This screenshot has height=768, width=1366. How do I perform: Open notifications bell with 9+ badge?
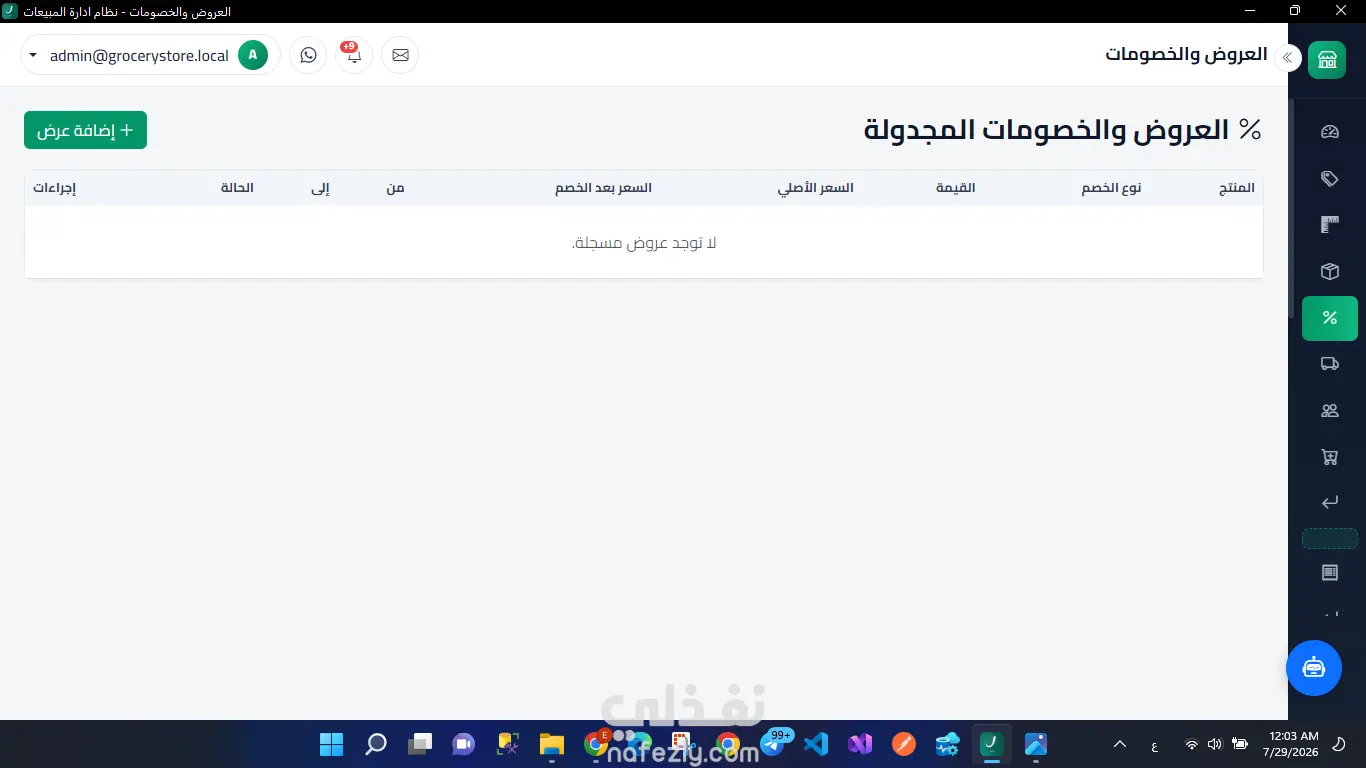[x=353, y=55]
